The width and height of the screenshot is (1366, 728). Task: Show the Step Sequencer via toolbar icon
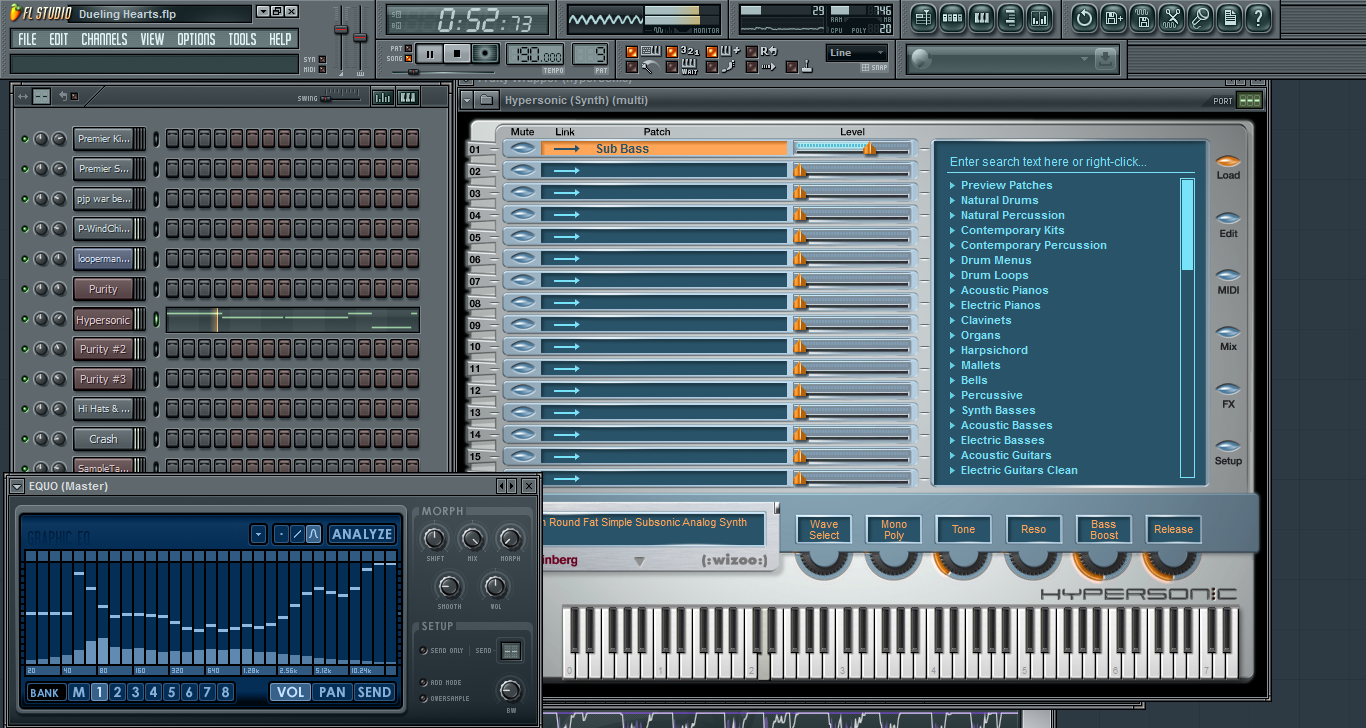[952, 17]
